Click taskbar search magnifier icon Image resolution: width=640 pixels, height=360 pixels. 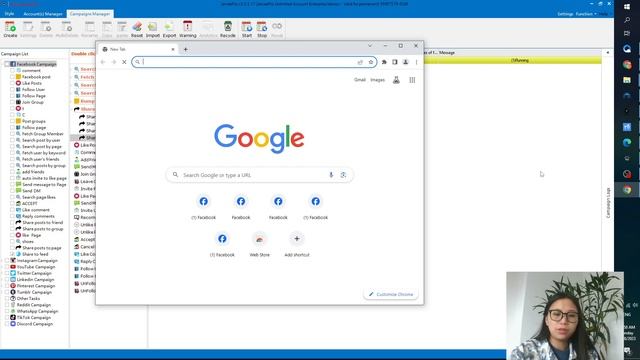click(627, 20)
